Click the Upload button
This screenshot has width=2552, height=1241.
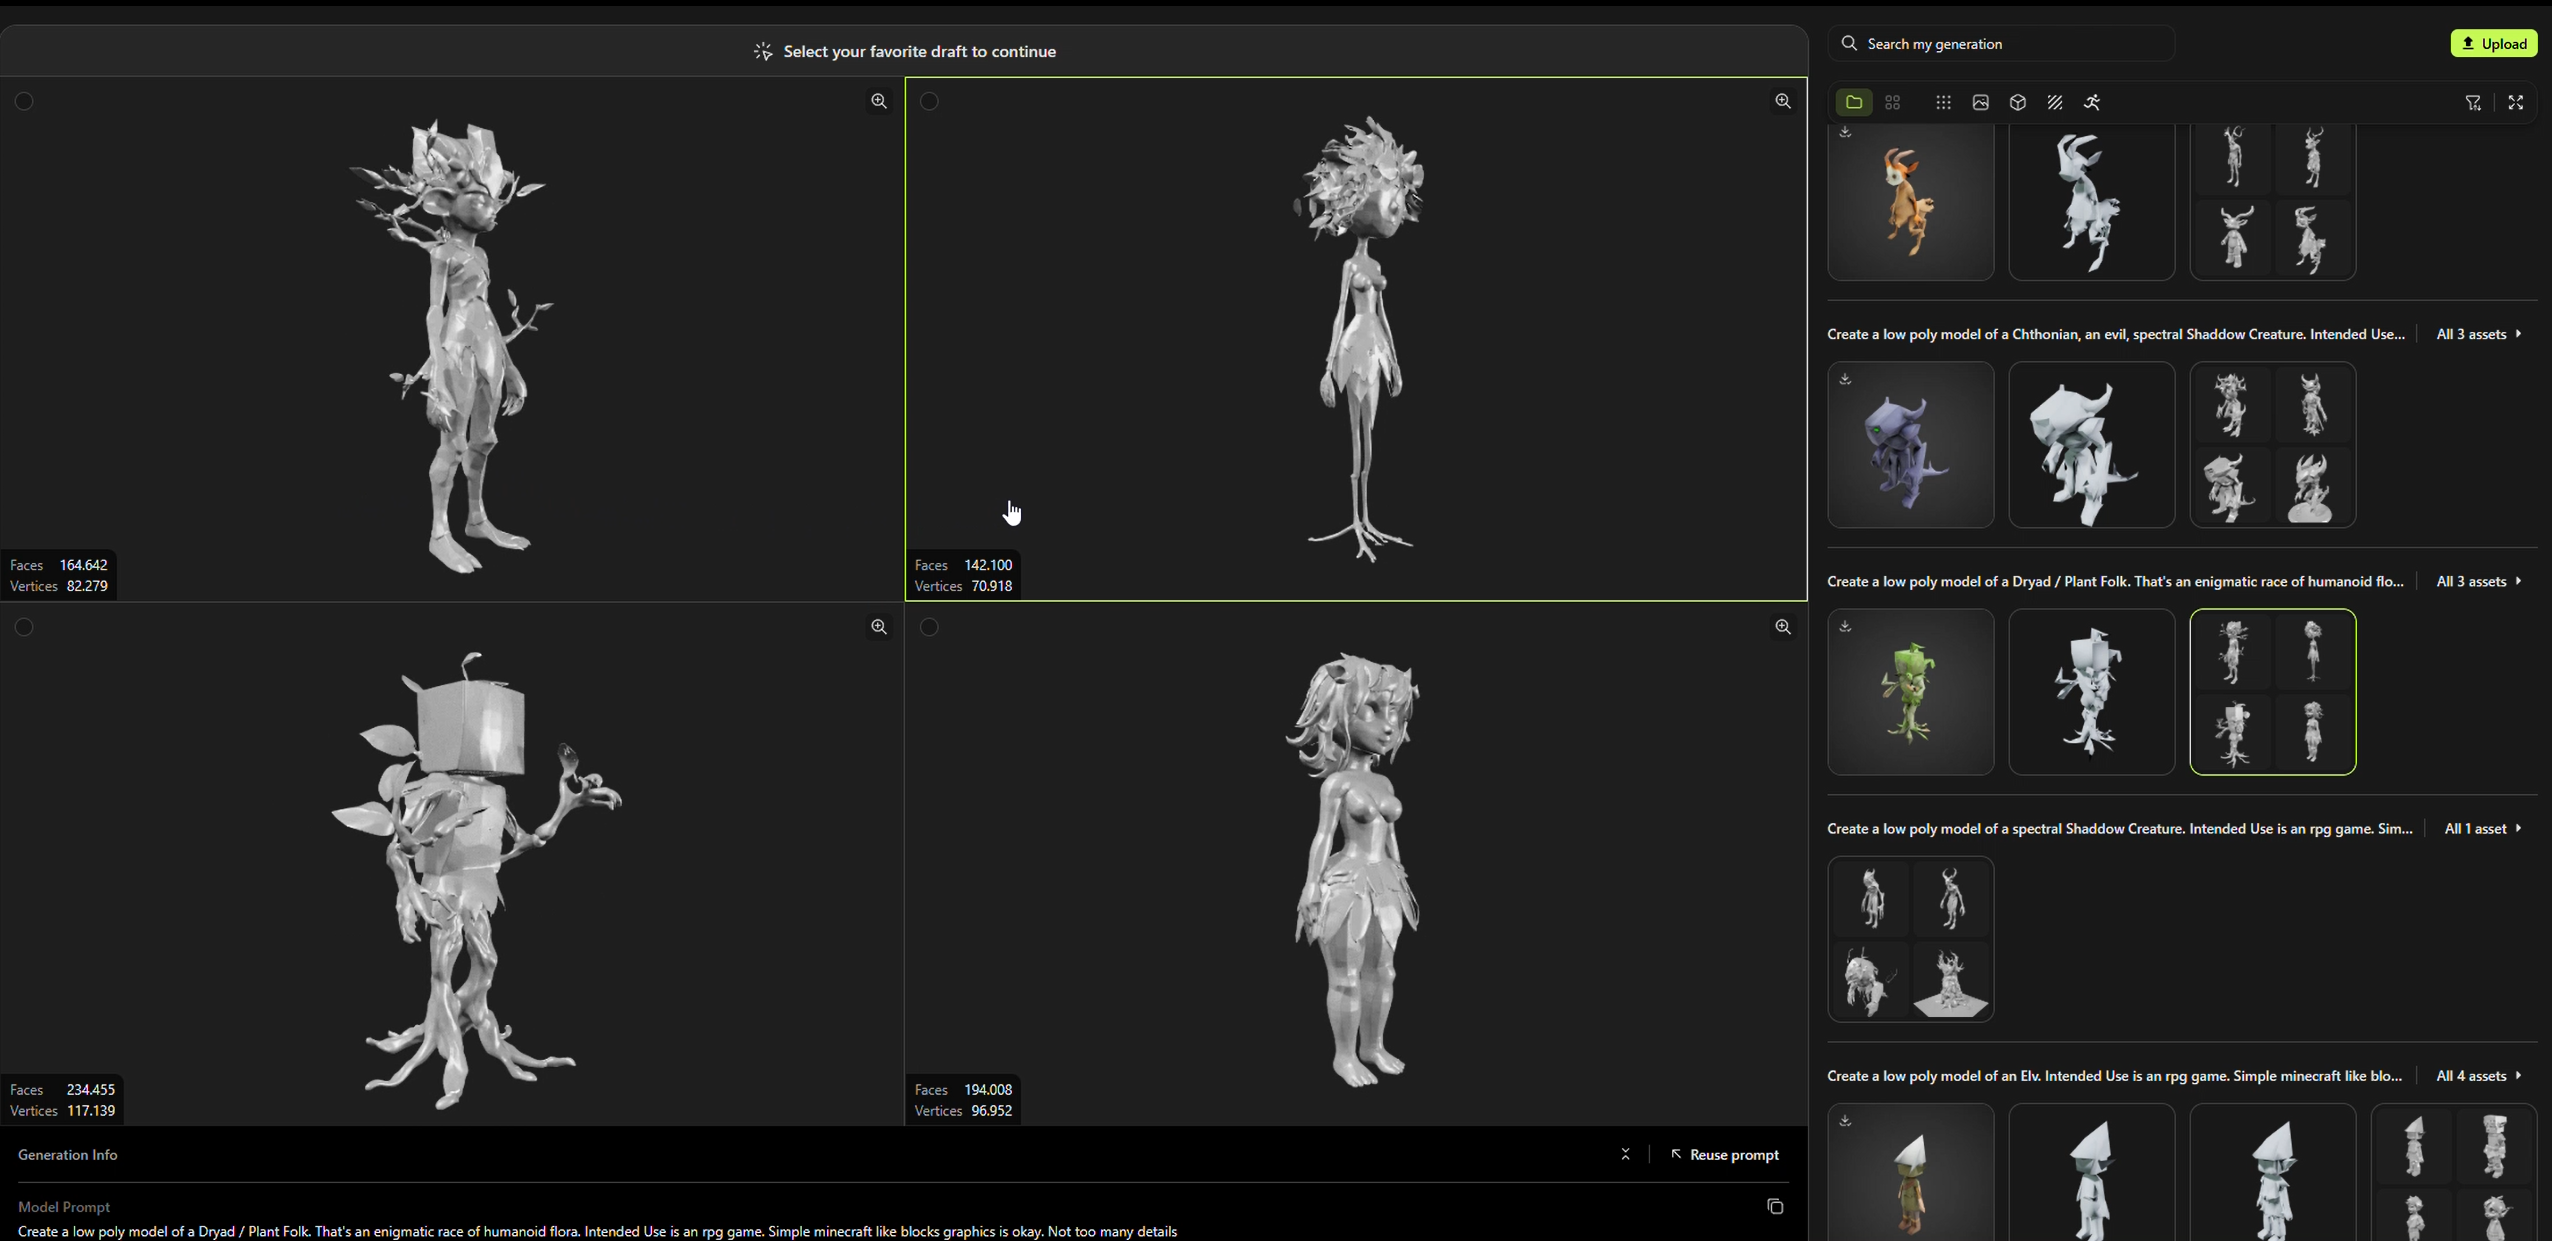click(2493, 43)
